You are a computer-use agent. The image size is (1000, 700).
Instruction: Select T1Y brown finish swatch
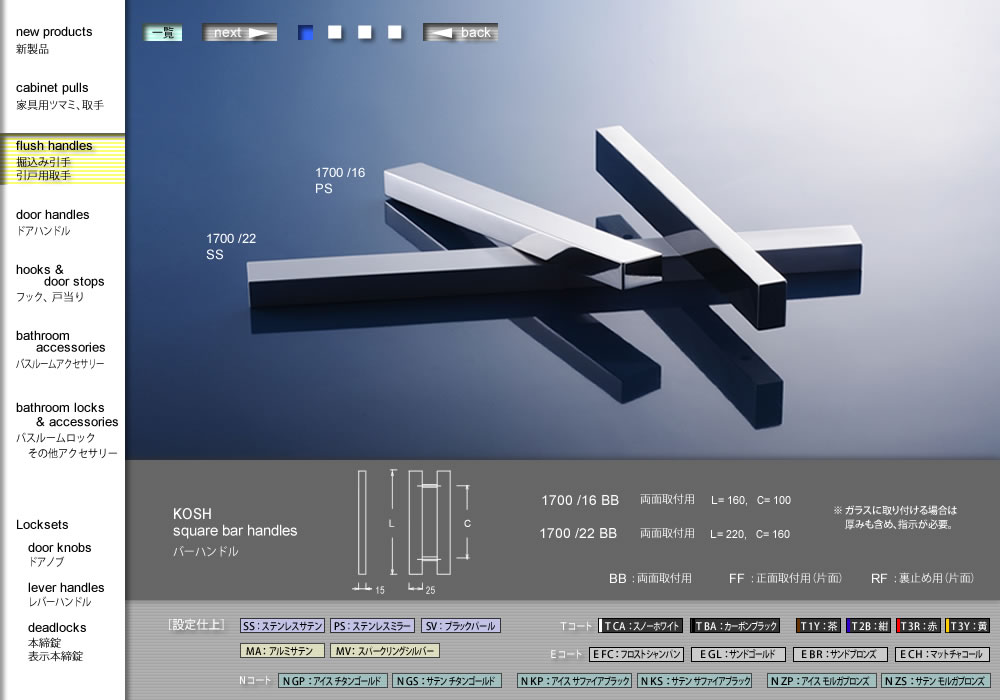(x=818, y=626)
